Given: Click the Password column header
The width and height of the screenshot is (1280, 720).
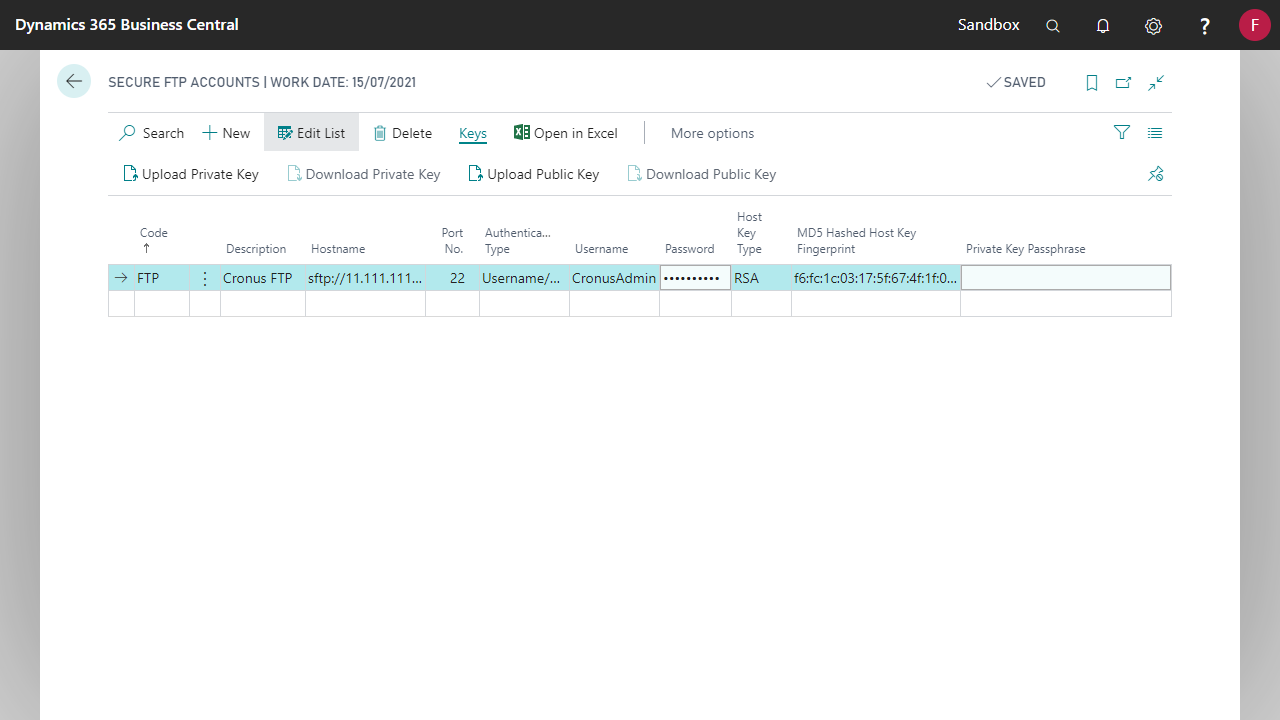Looking at the screenshot, I should click(x=690, y=249).
